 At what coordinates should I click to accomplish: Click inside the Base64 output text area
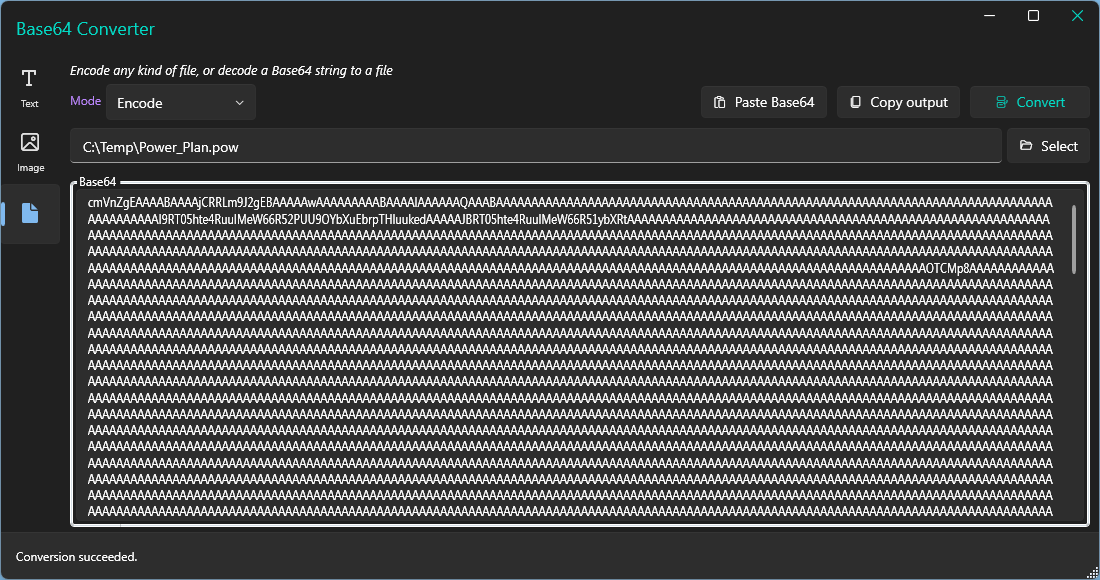pyautogui.click(x=570, y=360)
